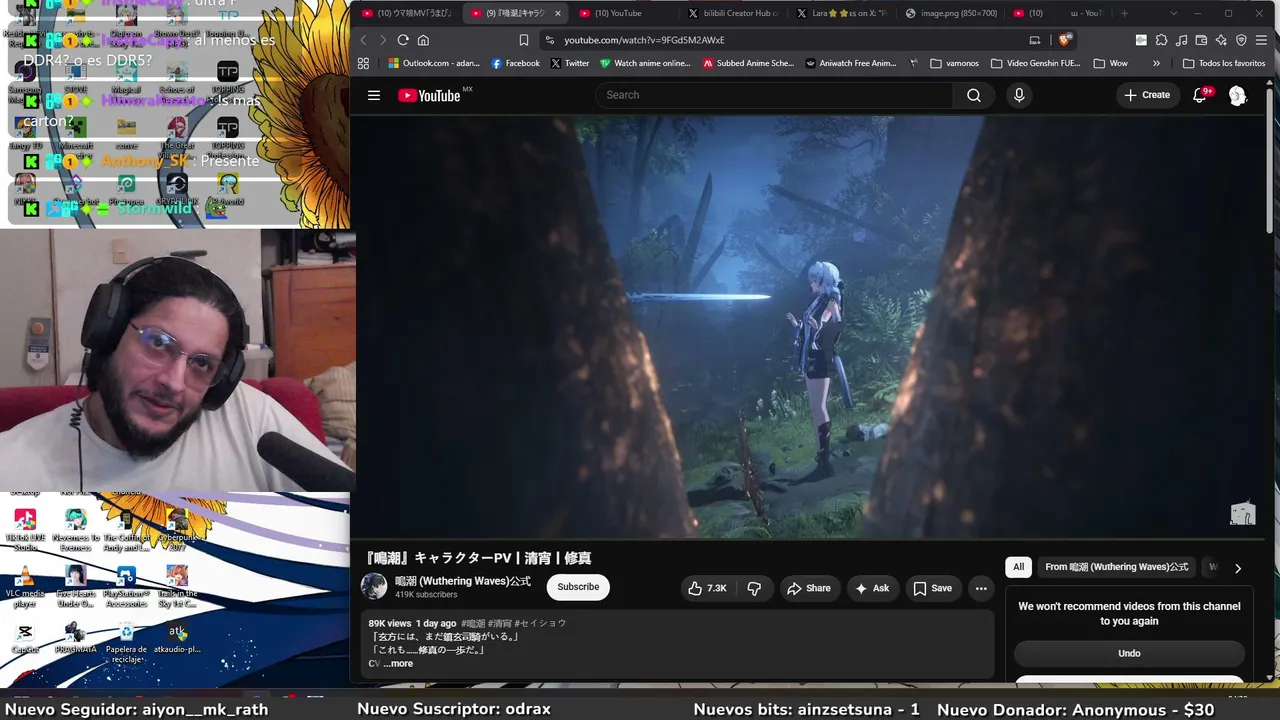Image resolution: width=1280 pixels, height=720 pixels.
Task: Show more bookmarks with the chevron
Action: [x=1156, y=63]
